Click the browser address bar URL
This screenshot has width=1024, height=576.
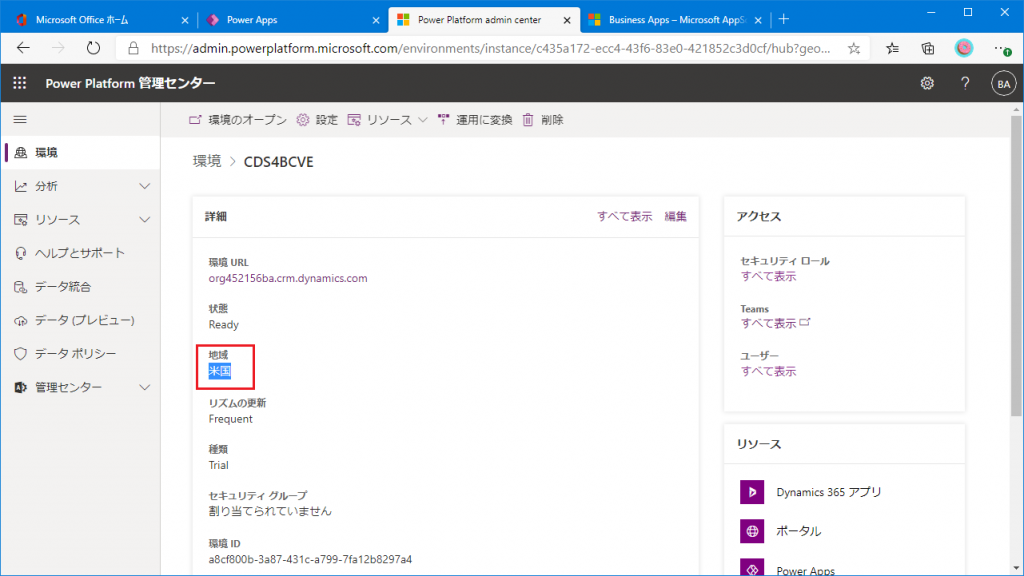(490, 48)
